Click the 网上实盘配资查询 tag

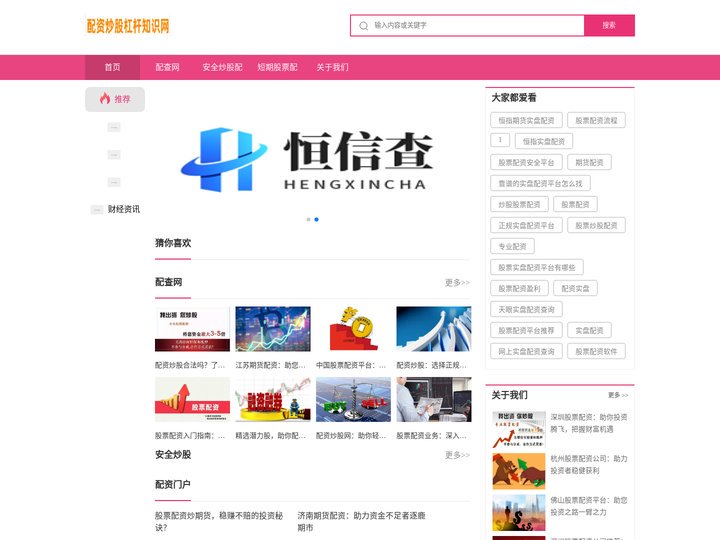click(x=526, y=352)
